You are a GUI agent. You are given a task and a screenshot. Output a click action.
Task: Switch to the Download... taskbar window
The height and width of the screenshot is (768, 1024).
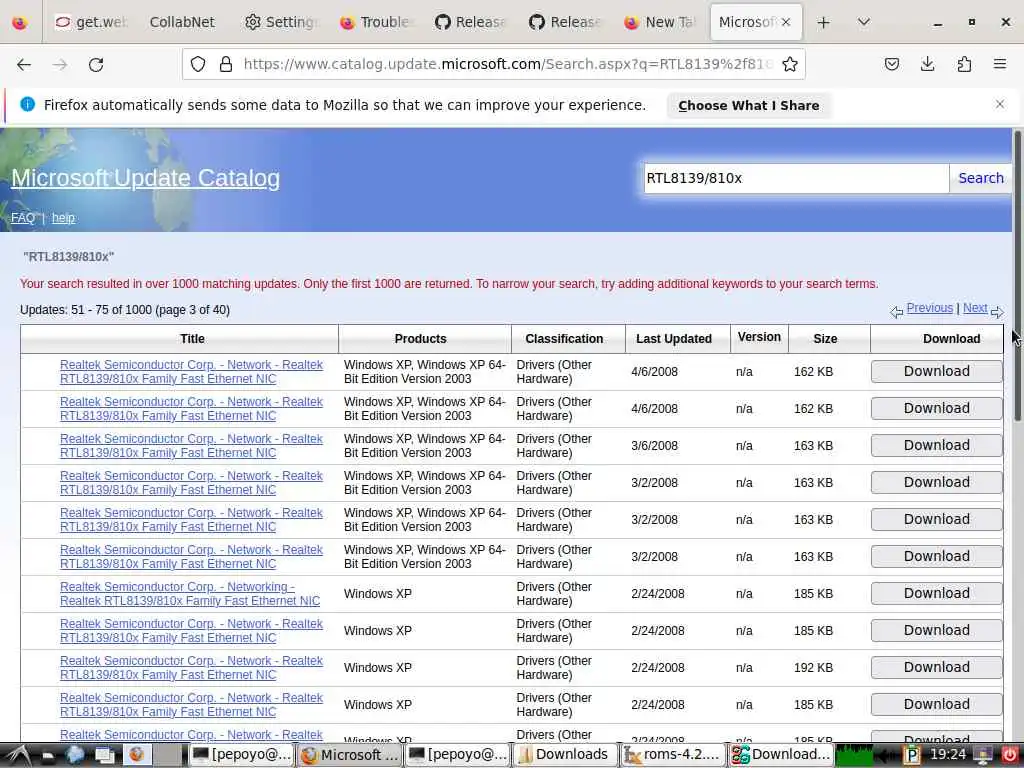781,755
